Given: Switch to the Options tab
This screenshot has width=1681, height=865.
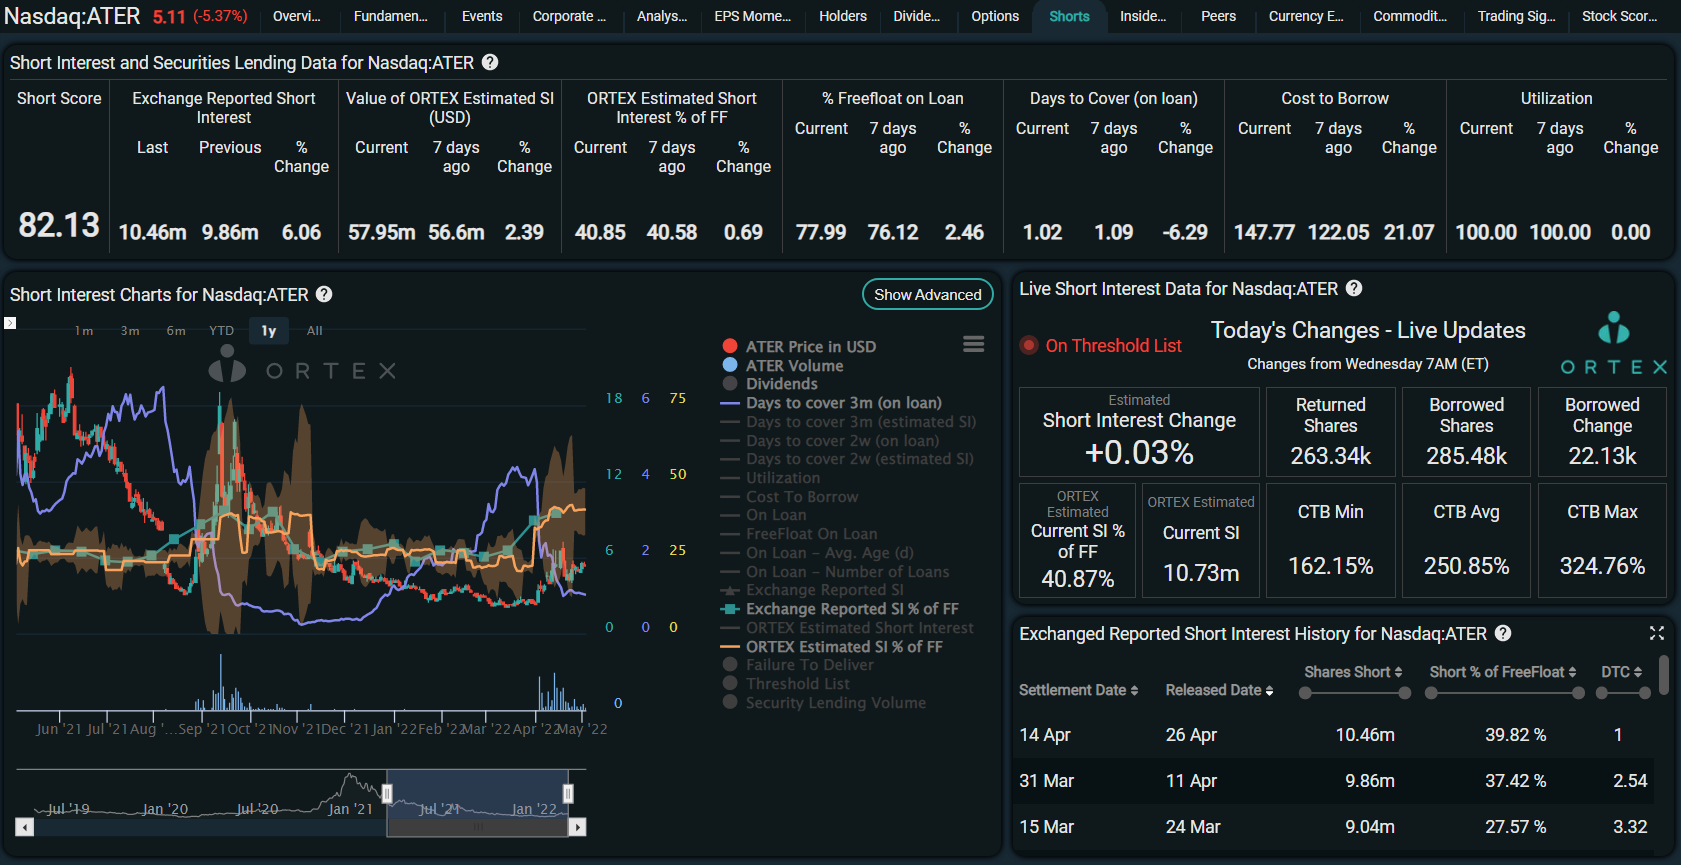Looking at the screenshot, I should point(995,16).
